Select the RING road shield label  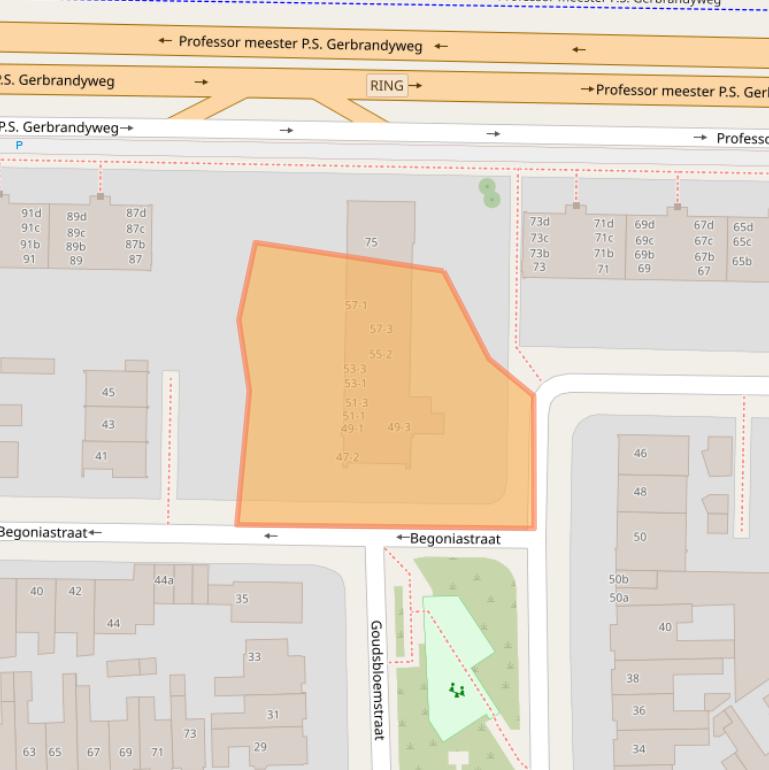[x=386, y=85]
